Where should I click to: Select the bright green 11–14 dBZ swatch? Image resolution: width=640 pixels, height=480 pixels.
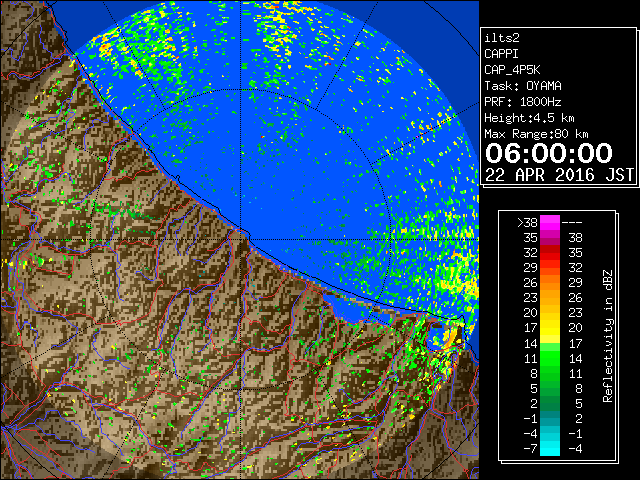pos(550,358)
